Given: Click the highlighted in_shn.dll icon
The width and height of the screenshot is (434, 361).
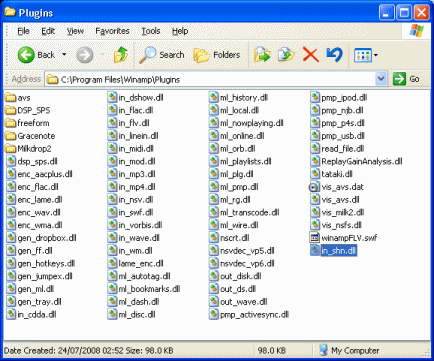Looking at the screenshot, I should [x=315, y=250].
